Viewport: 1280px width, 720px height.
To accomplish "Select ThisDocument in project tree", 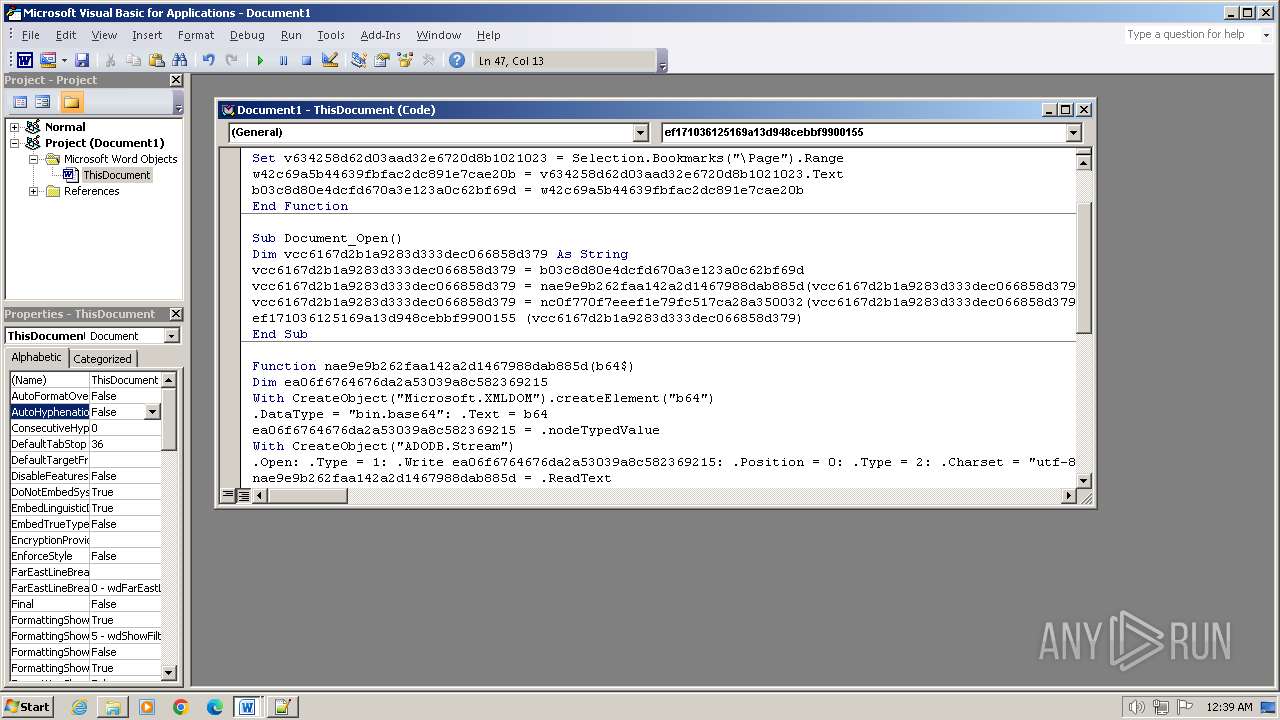I will coord(116,175).
